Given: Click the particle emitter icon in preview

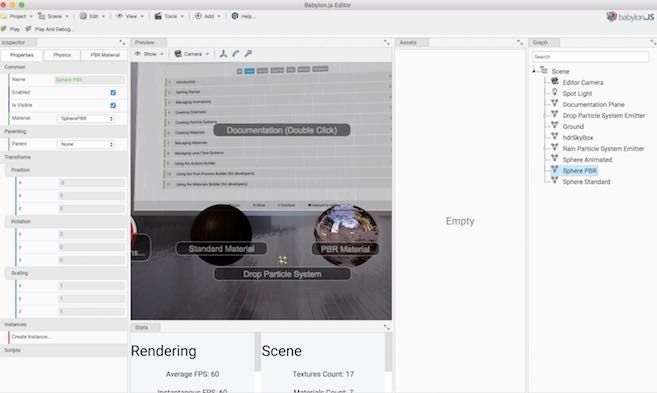Looking at the screenshot, I should pos(282,260).
